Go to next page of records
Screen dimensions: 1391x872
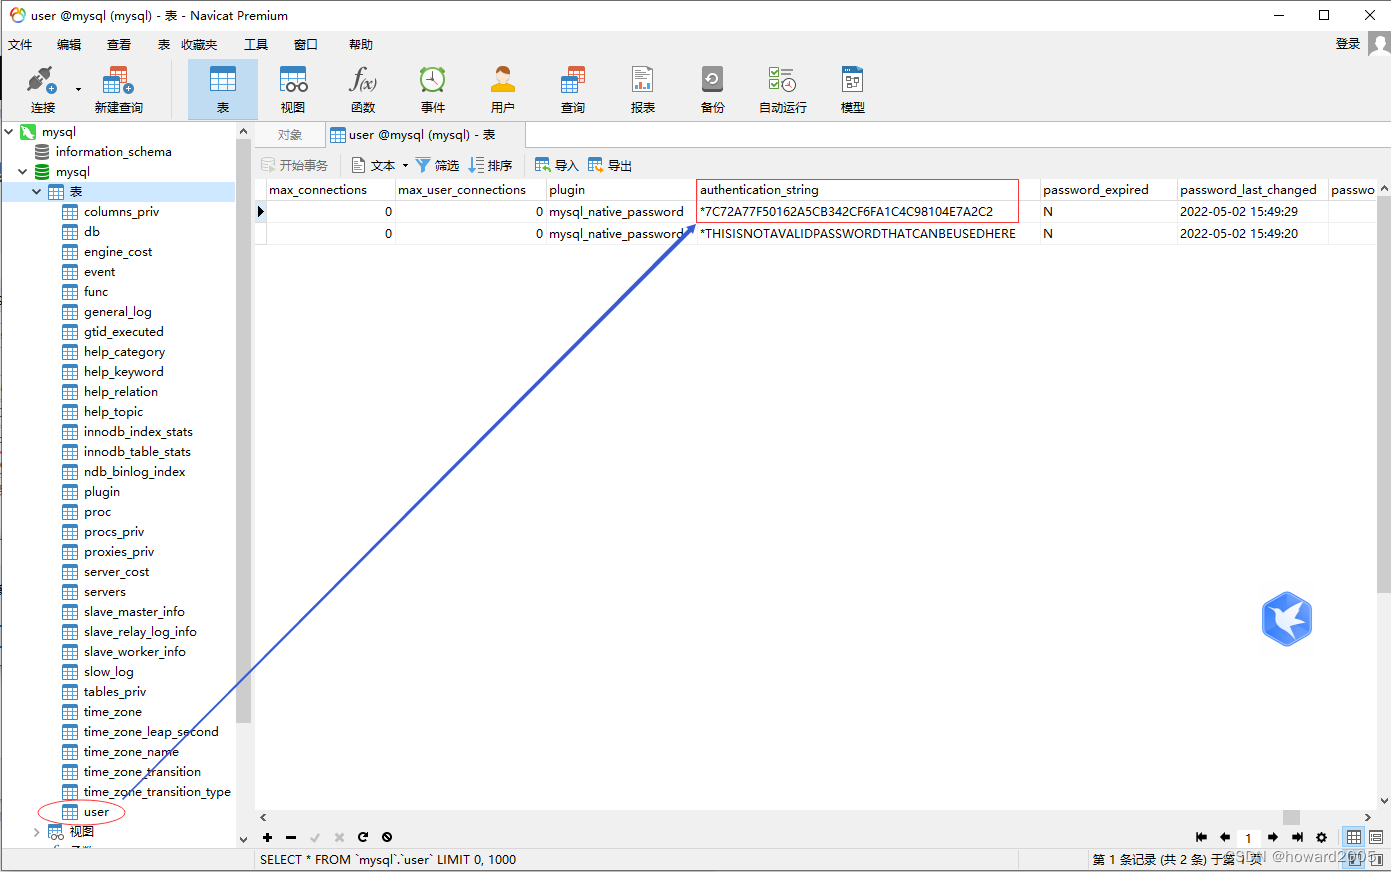(x=1273, y=837)
